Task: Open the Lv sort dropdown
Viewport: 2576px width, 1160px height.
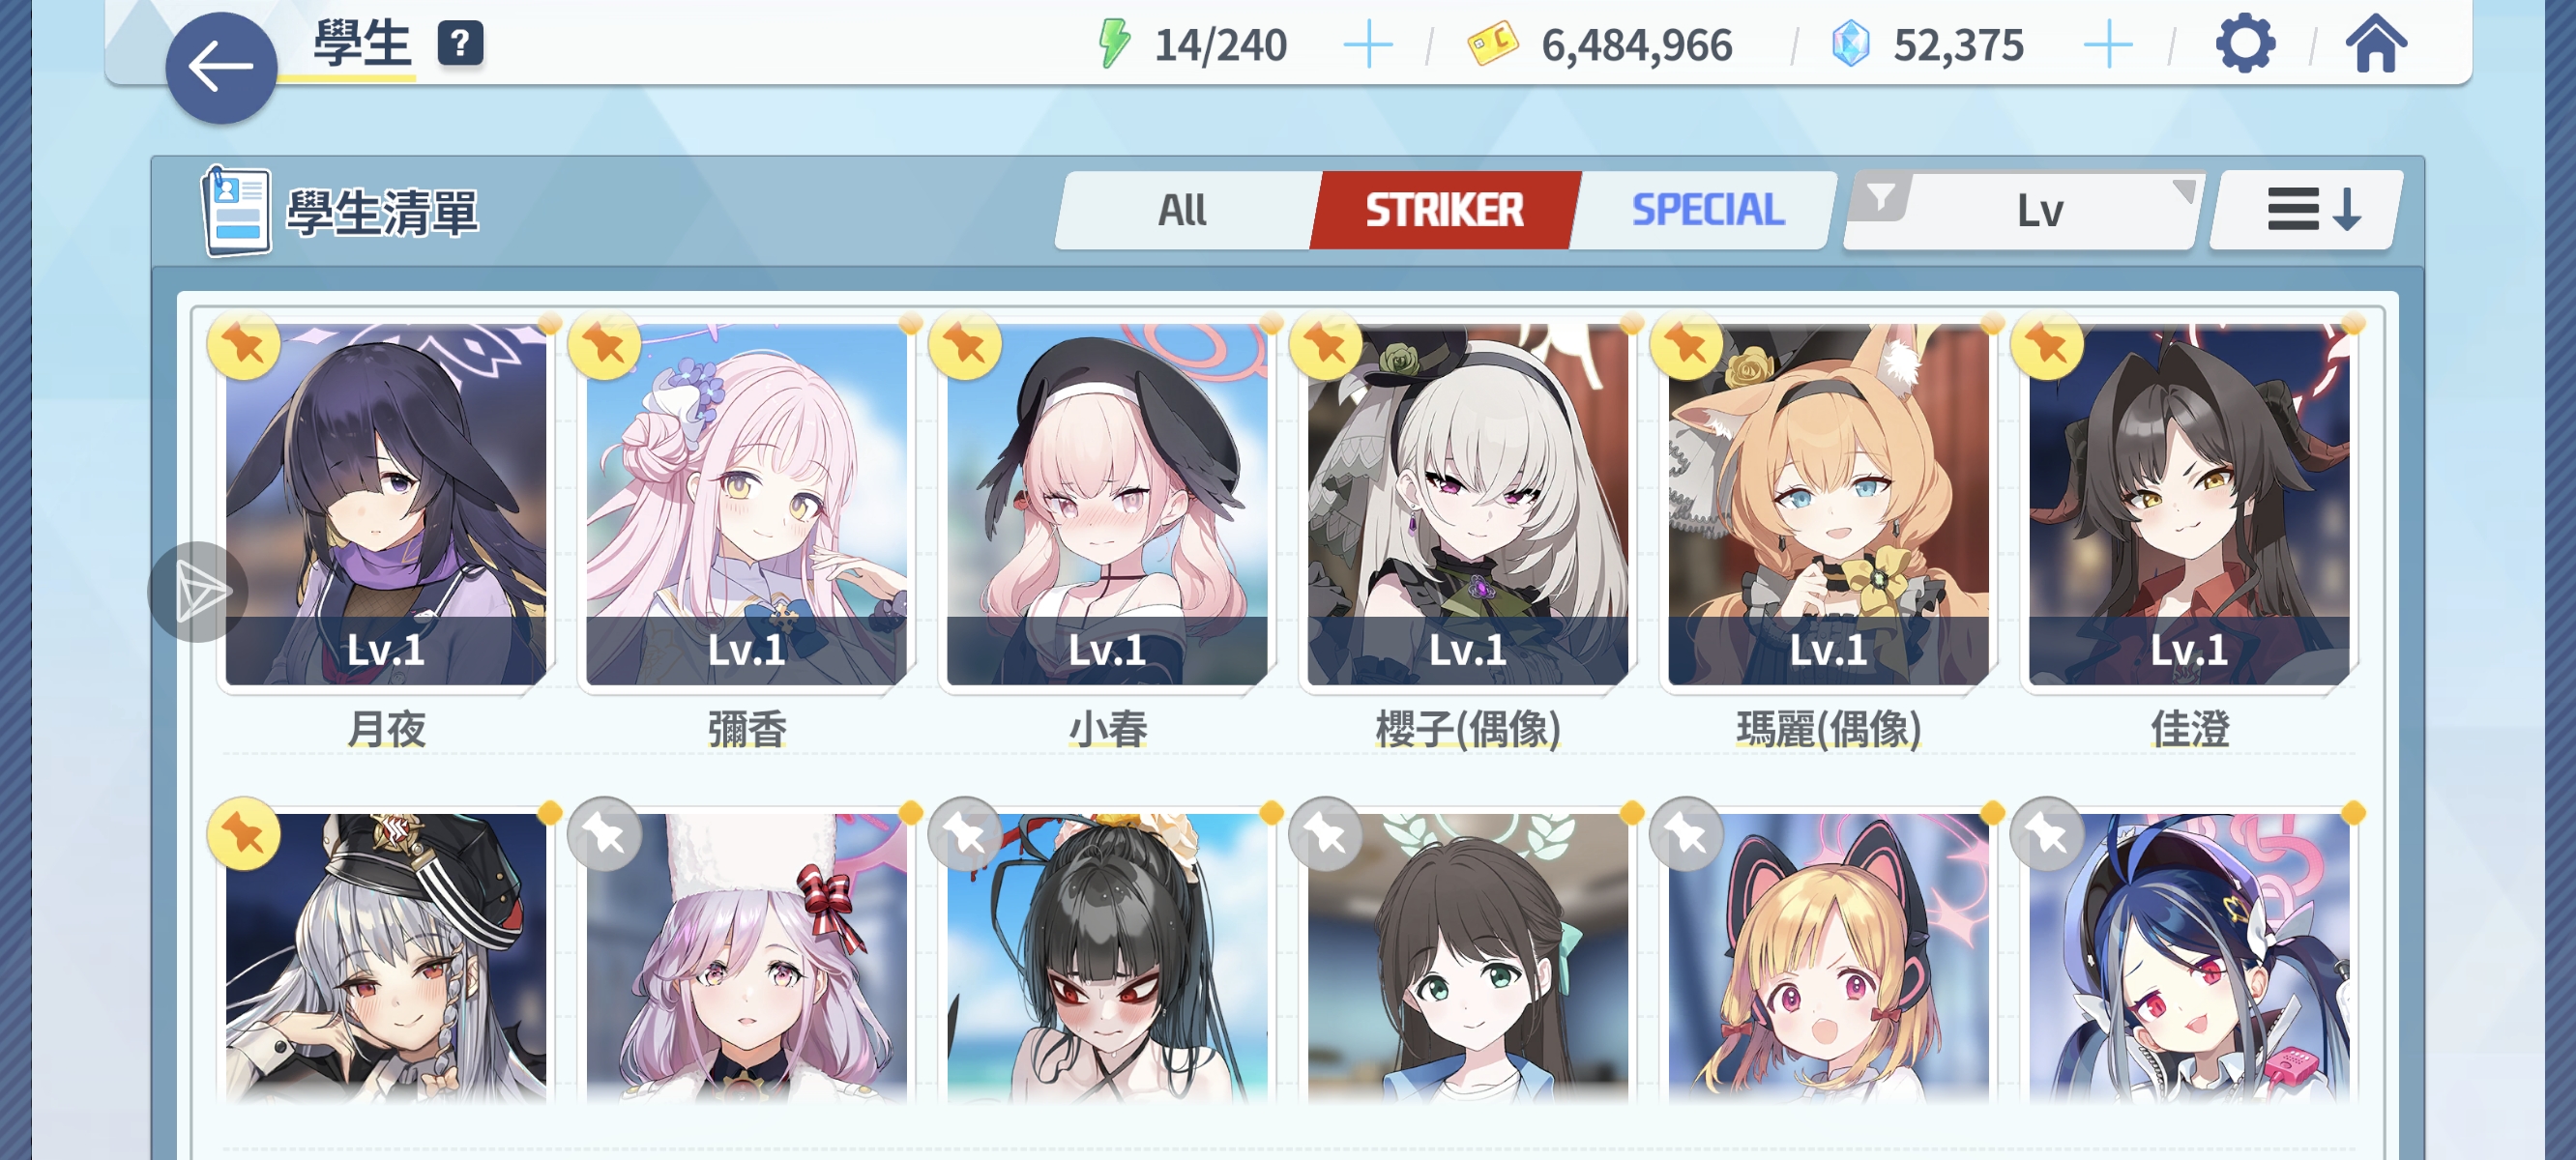Action: [2040, 210]
